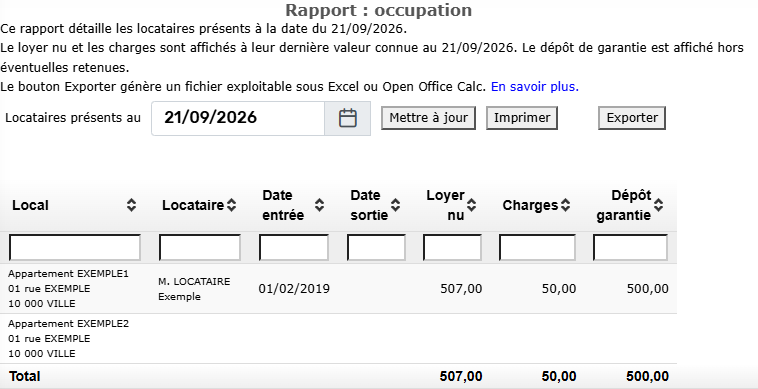The width and height of the screenshot is (758, 389).
Task: Click the Locataire column filter box
Action: coord(200,247)
